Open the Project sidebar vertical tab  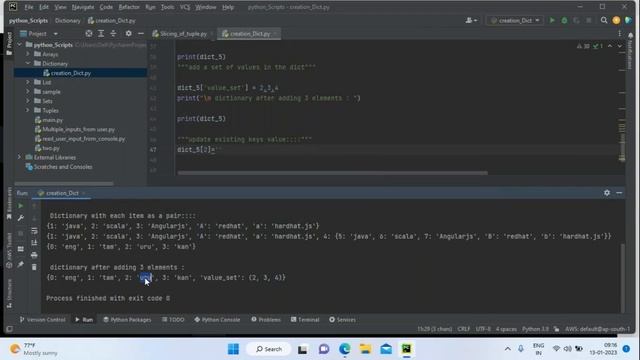pyautogui.click(x=9, y=43)
